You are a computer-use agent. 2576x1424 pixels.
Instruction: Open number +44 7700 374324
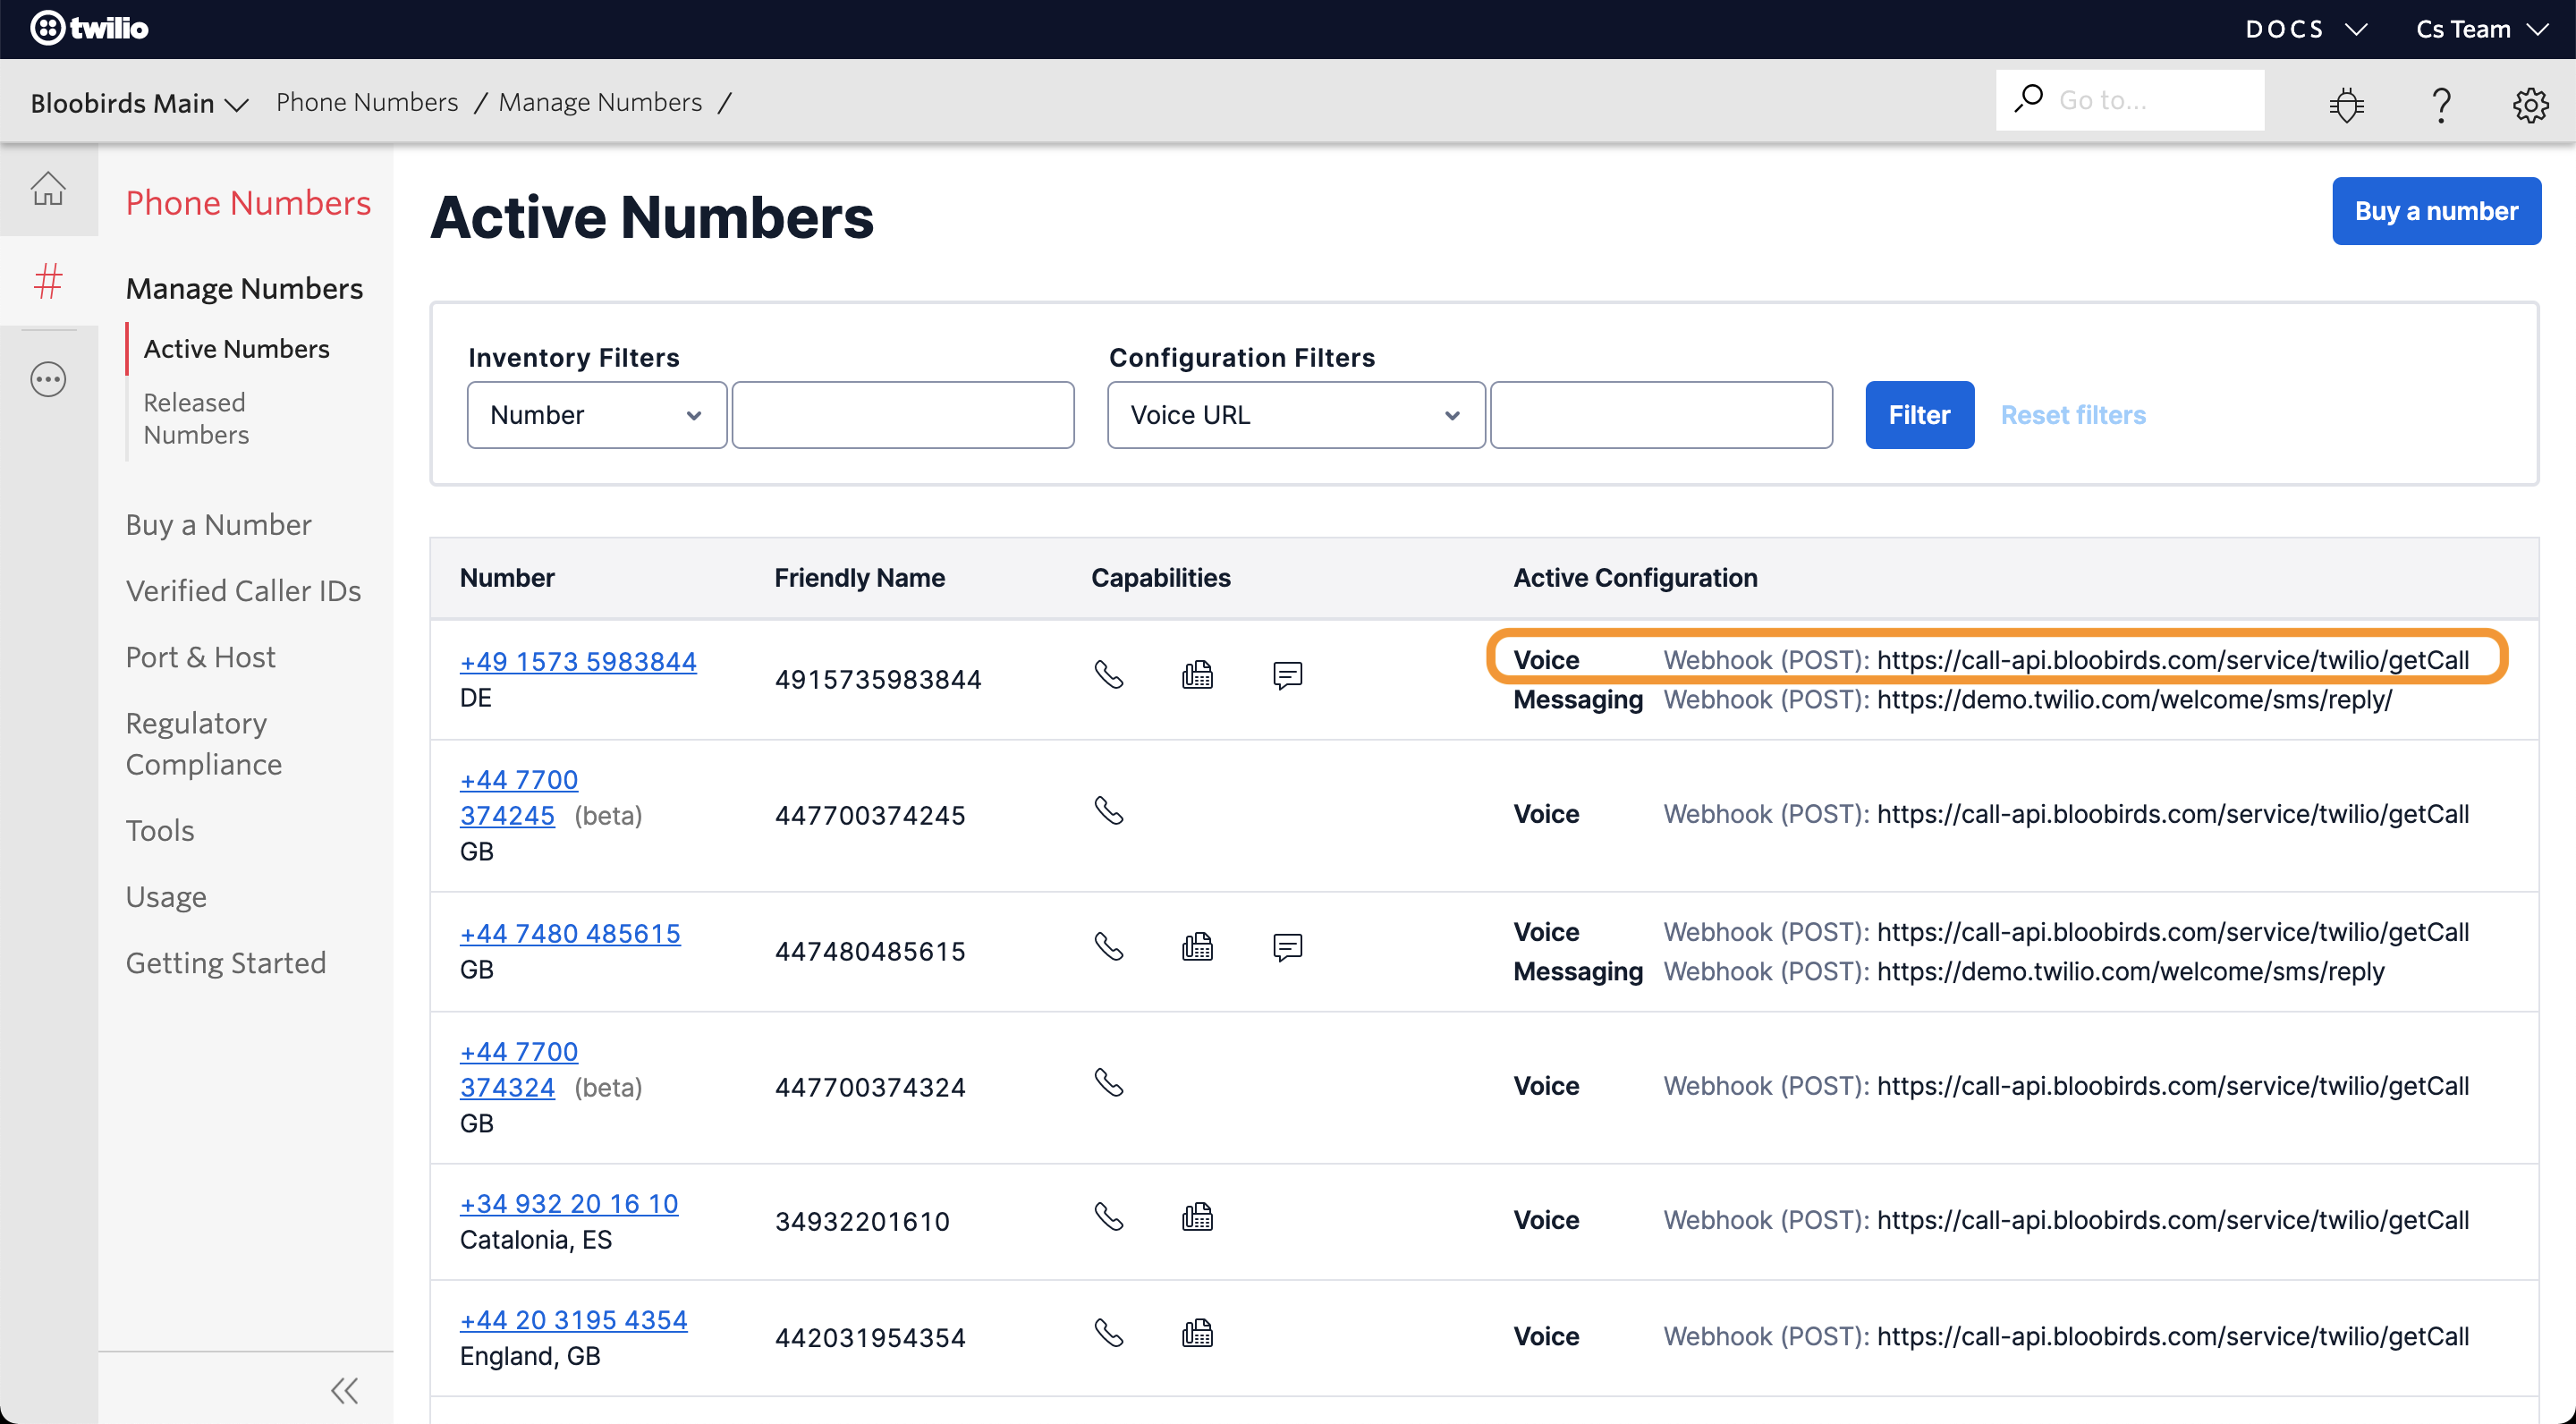click(519, 1070)
